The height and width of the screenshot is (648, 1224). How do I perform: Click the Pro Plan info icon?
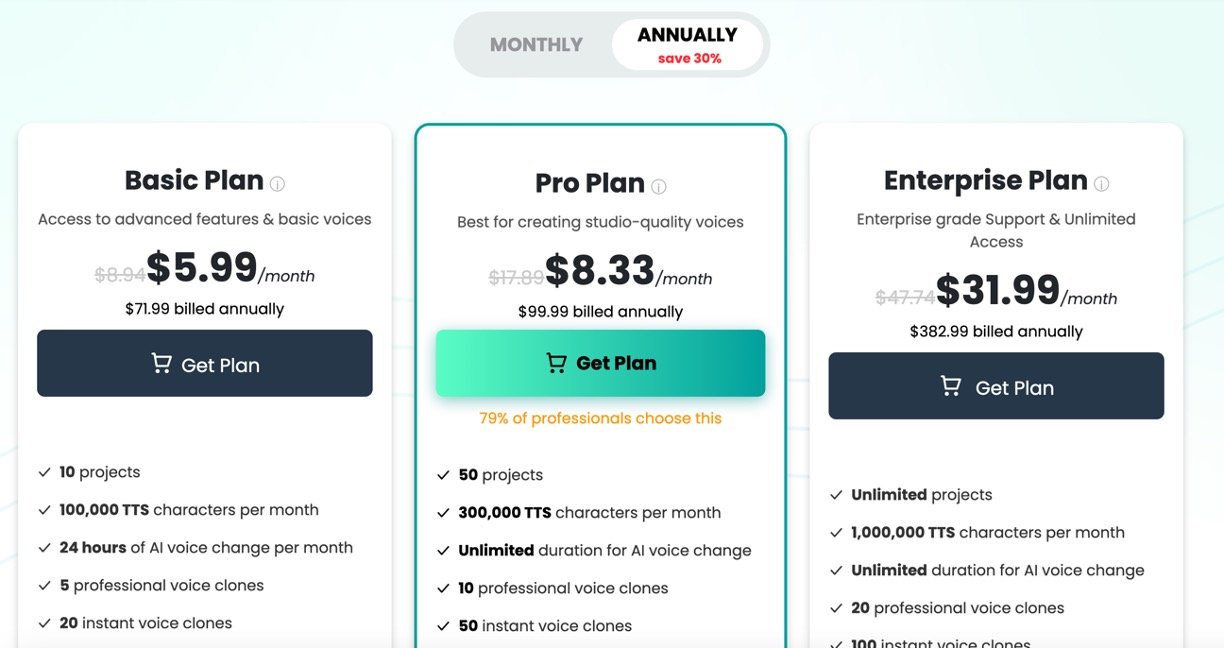[659, 186]
